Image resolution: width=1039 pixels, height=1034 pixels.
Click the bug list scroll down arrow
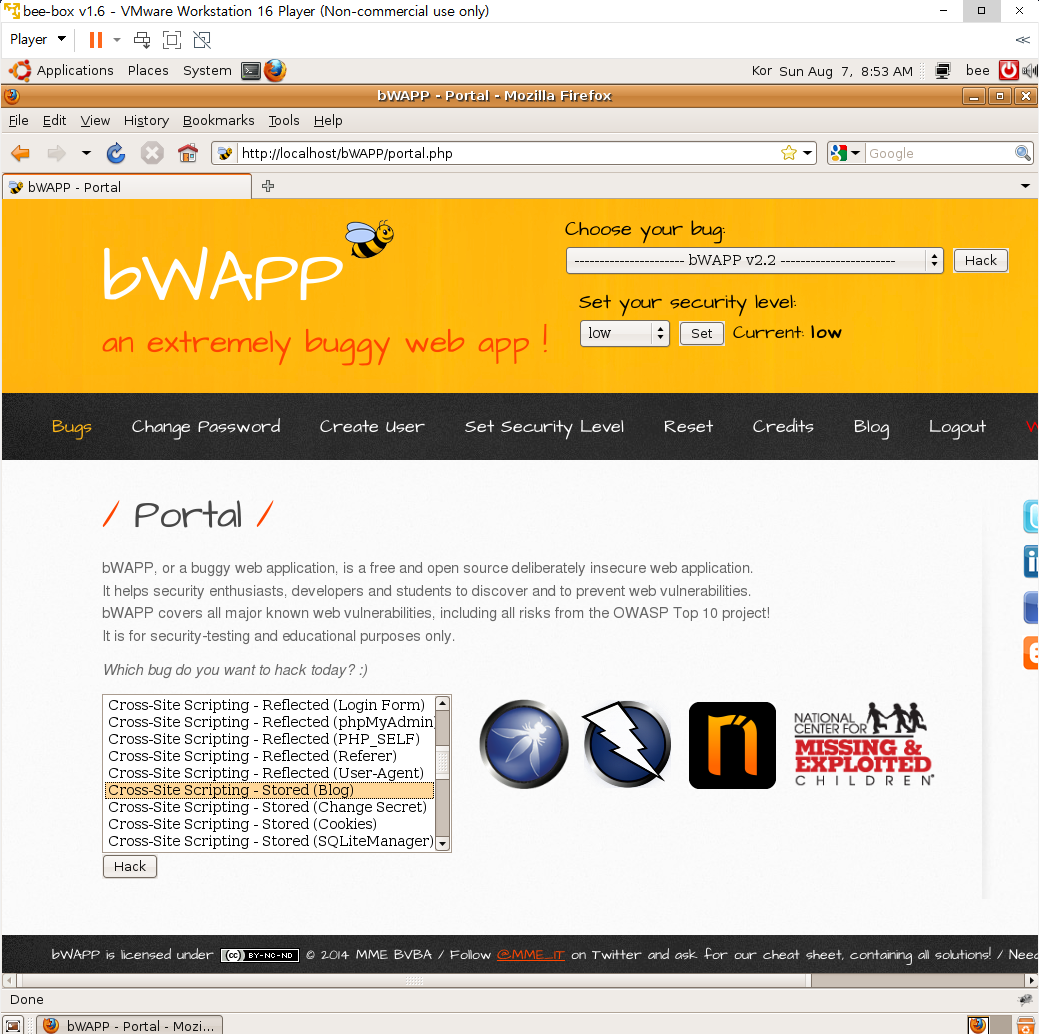[x=443, y=844]
